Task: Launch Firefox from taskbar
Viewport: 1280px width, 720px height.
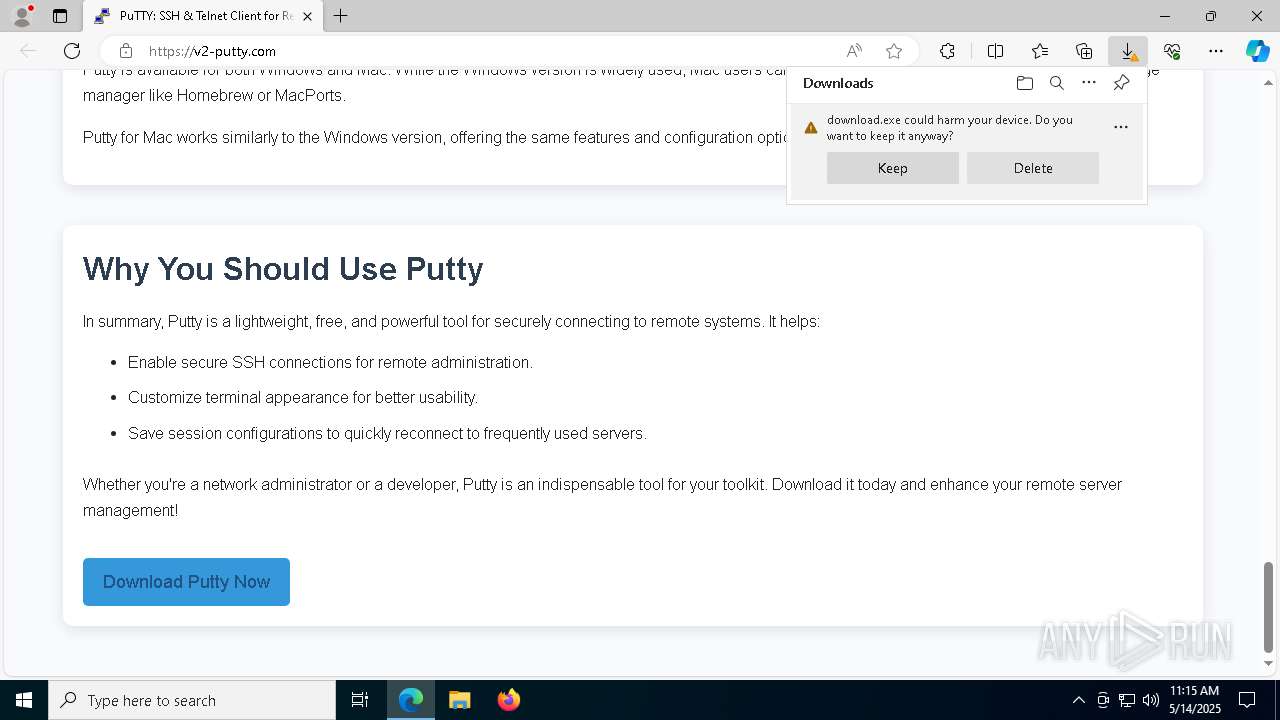Action: pos(509,700)
